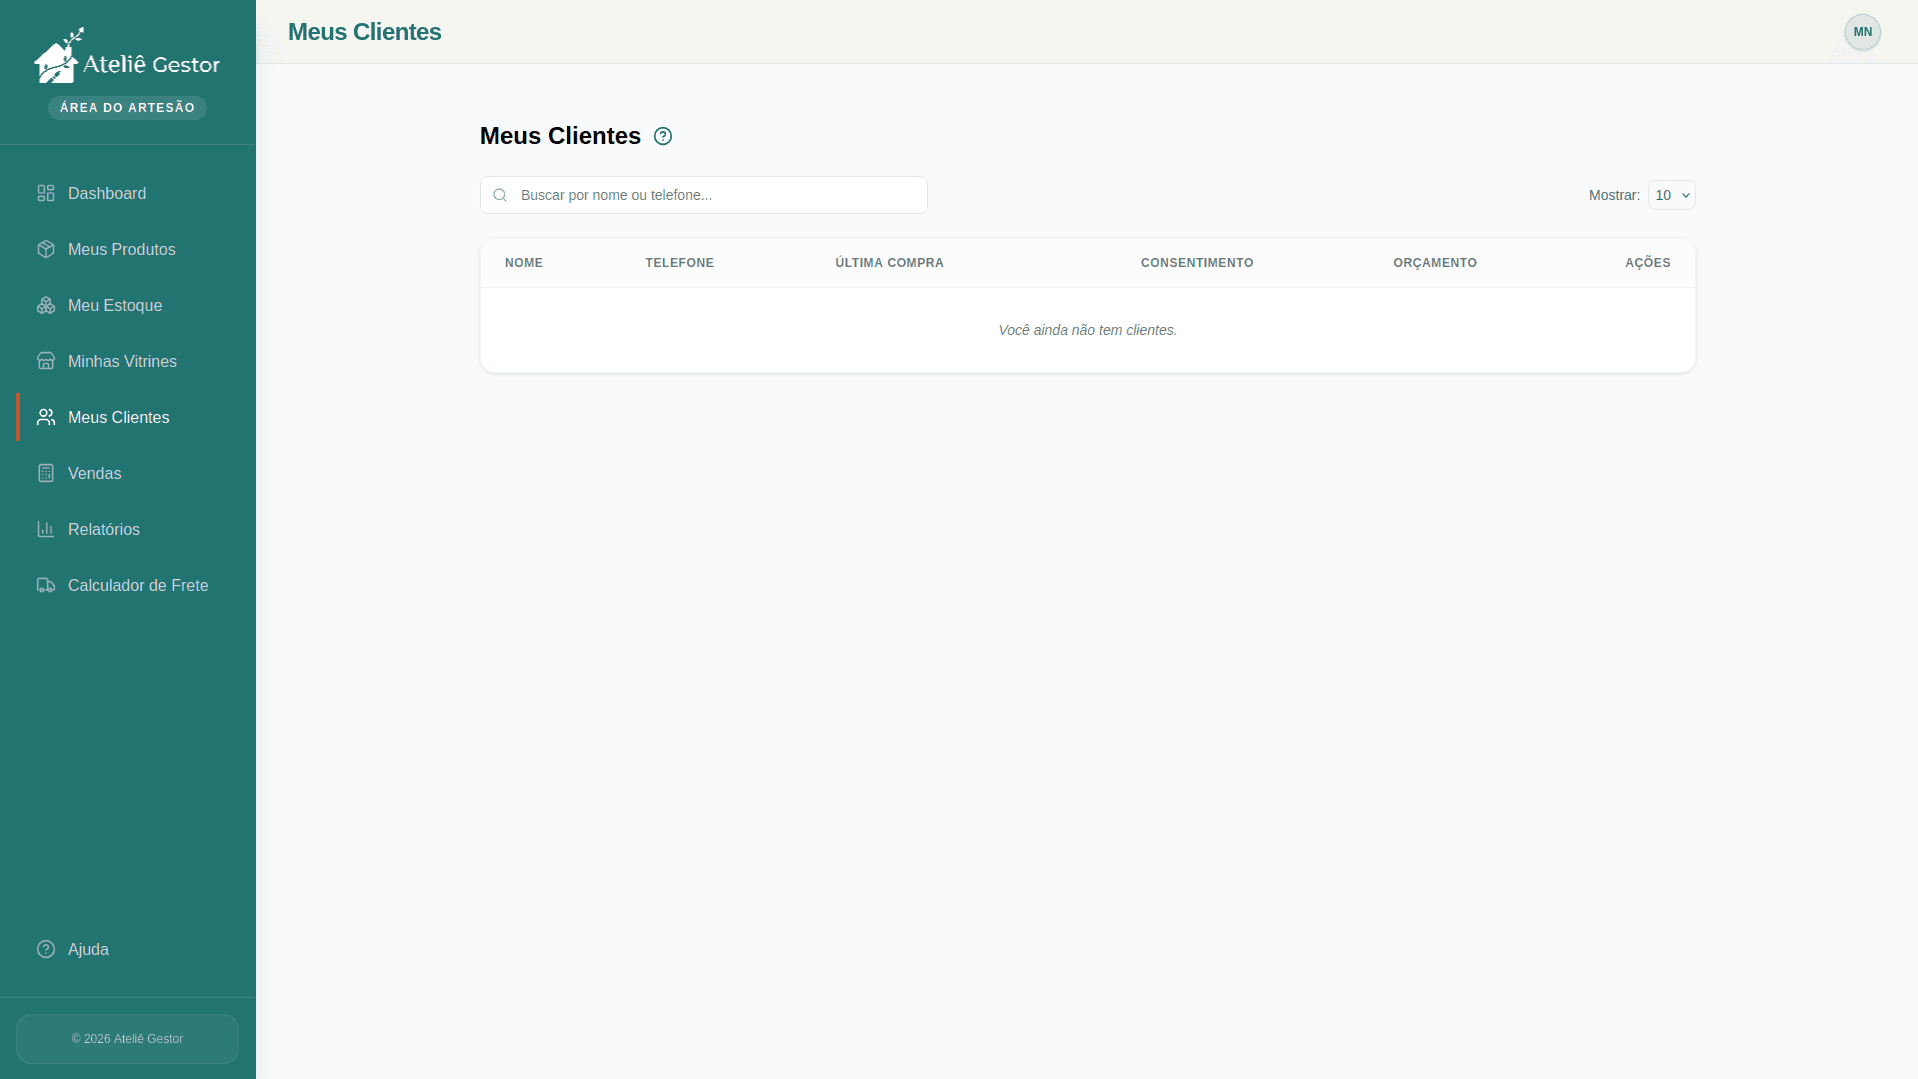Click the Vendas calculator icon
This screenshot has height=1079, width=1918.
coord(46,473)
